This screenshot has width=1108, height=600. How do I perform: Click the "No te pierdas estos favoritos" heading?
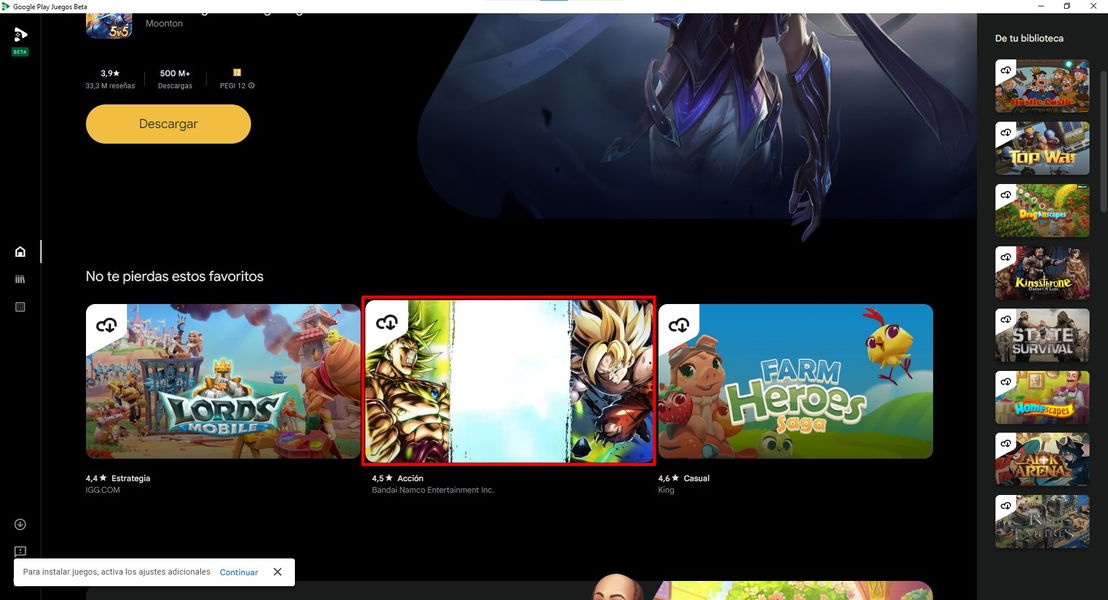click(x=175, y=276)
